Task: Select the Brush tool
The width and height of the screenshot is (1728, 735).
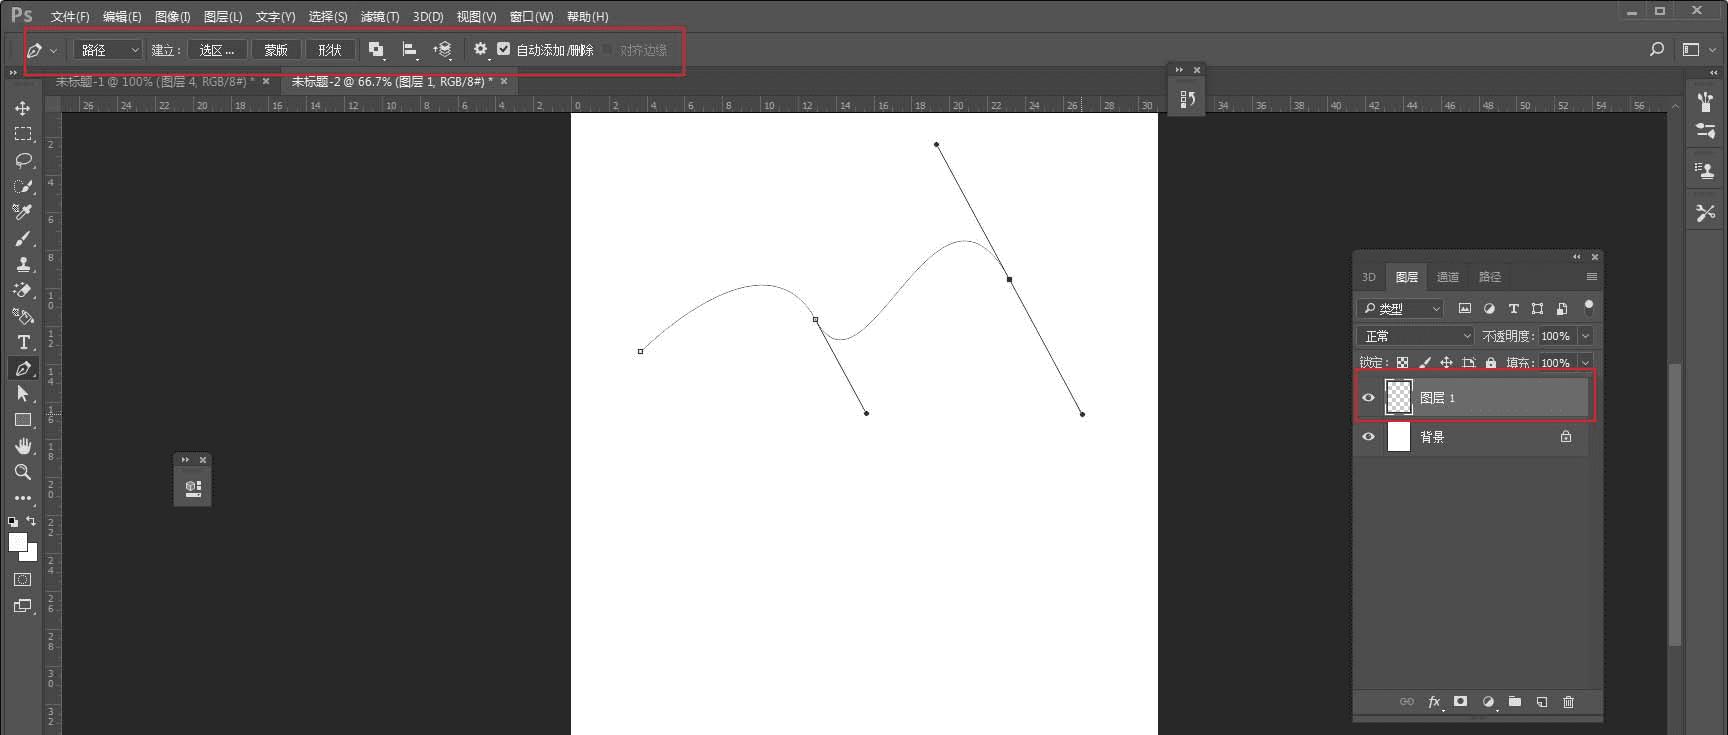Action: 22,238
